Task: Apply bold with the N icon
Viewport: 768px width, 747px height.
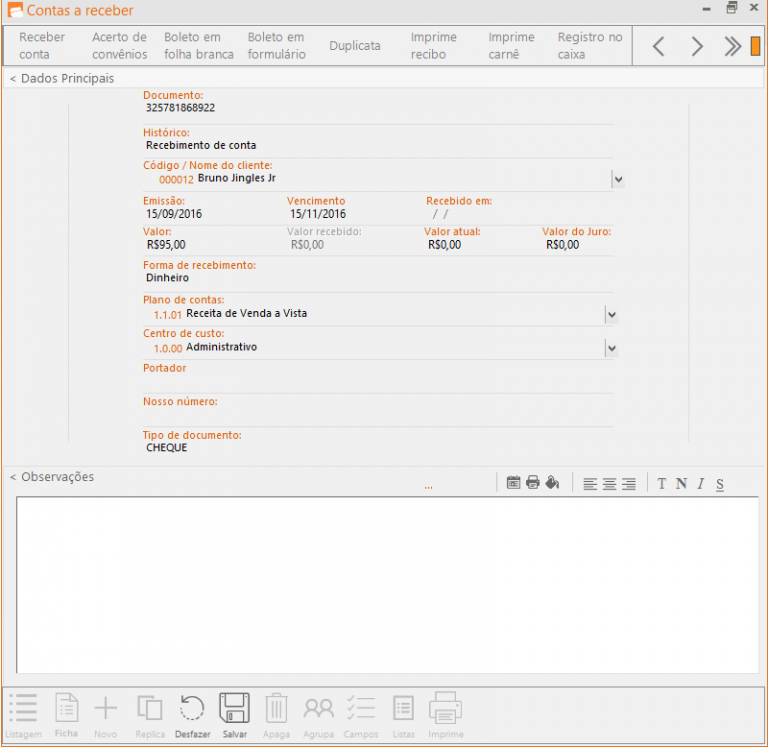Action: [x=681, y=484]
